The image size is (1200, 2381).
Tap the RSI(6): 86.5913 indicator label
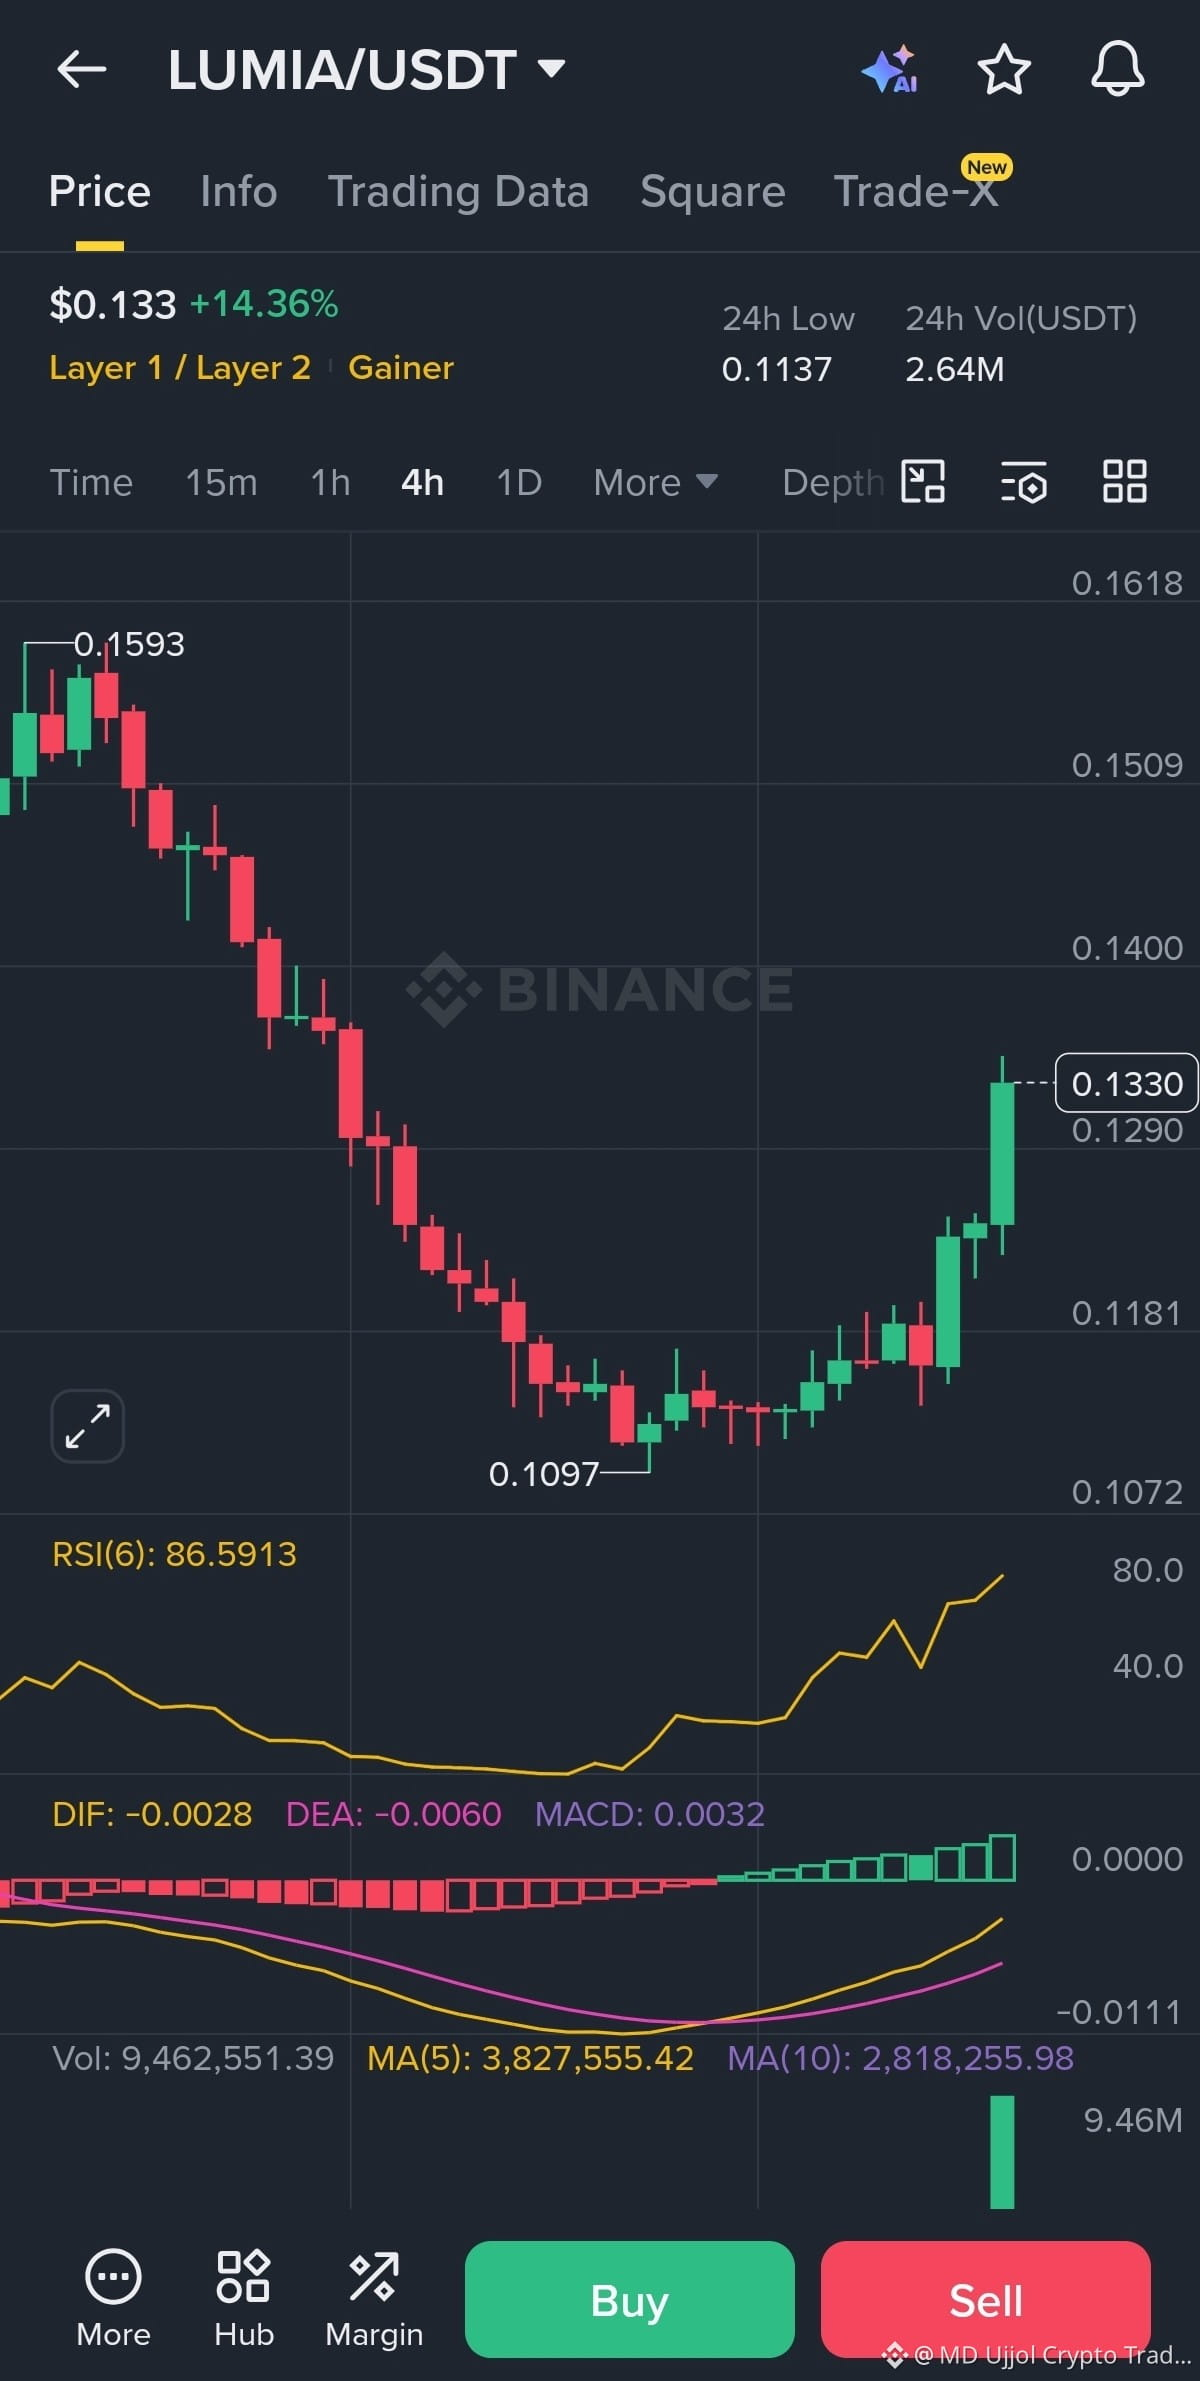[174, 1554]
